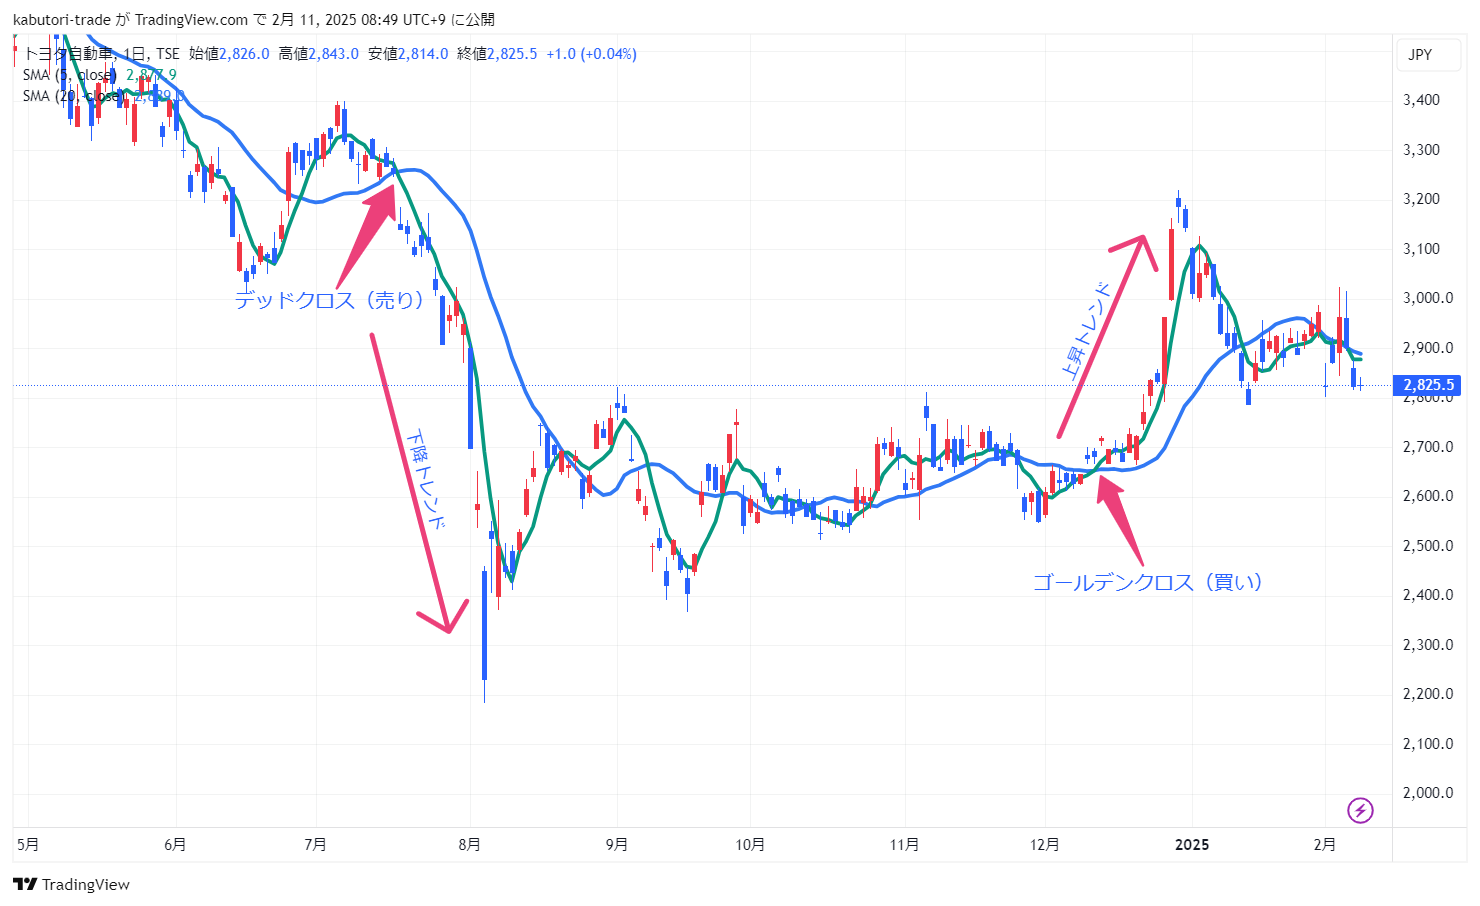Click the 2,400.0 price axis label
This screenshot has width=1480, height=906.
click(x=1428, y=595)
